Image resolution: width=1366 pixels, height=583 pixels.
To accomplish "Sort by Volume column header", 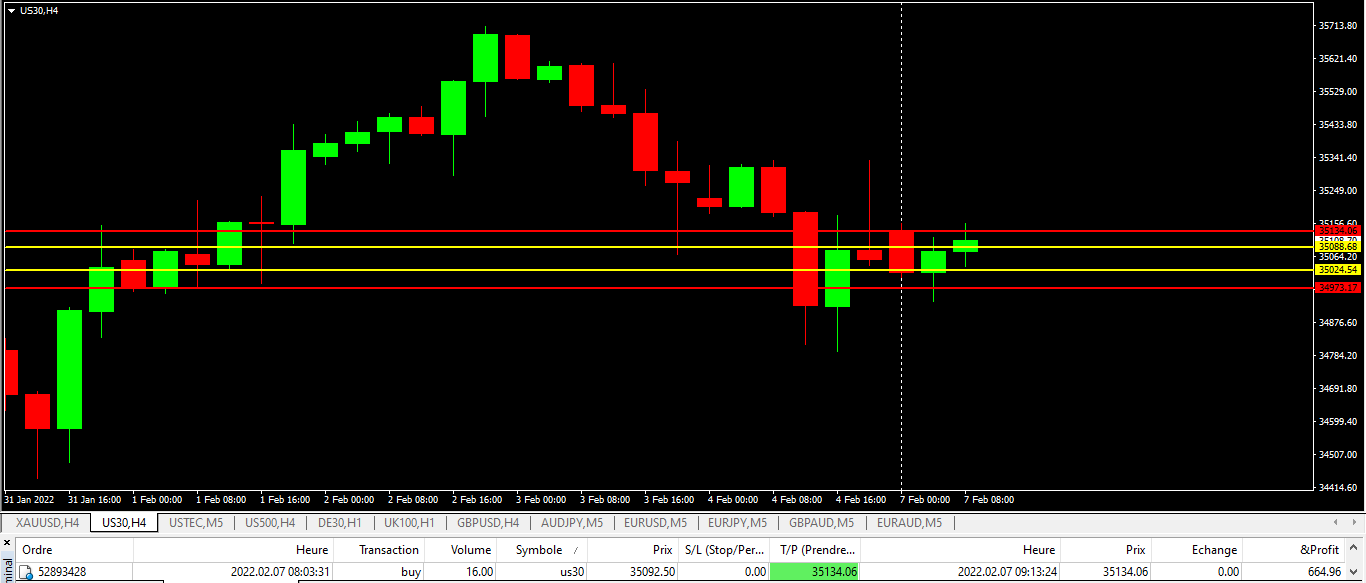I will [x=461, y=549].
